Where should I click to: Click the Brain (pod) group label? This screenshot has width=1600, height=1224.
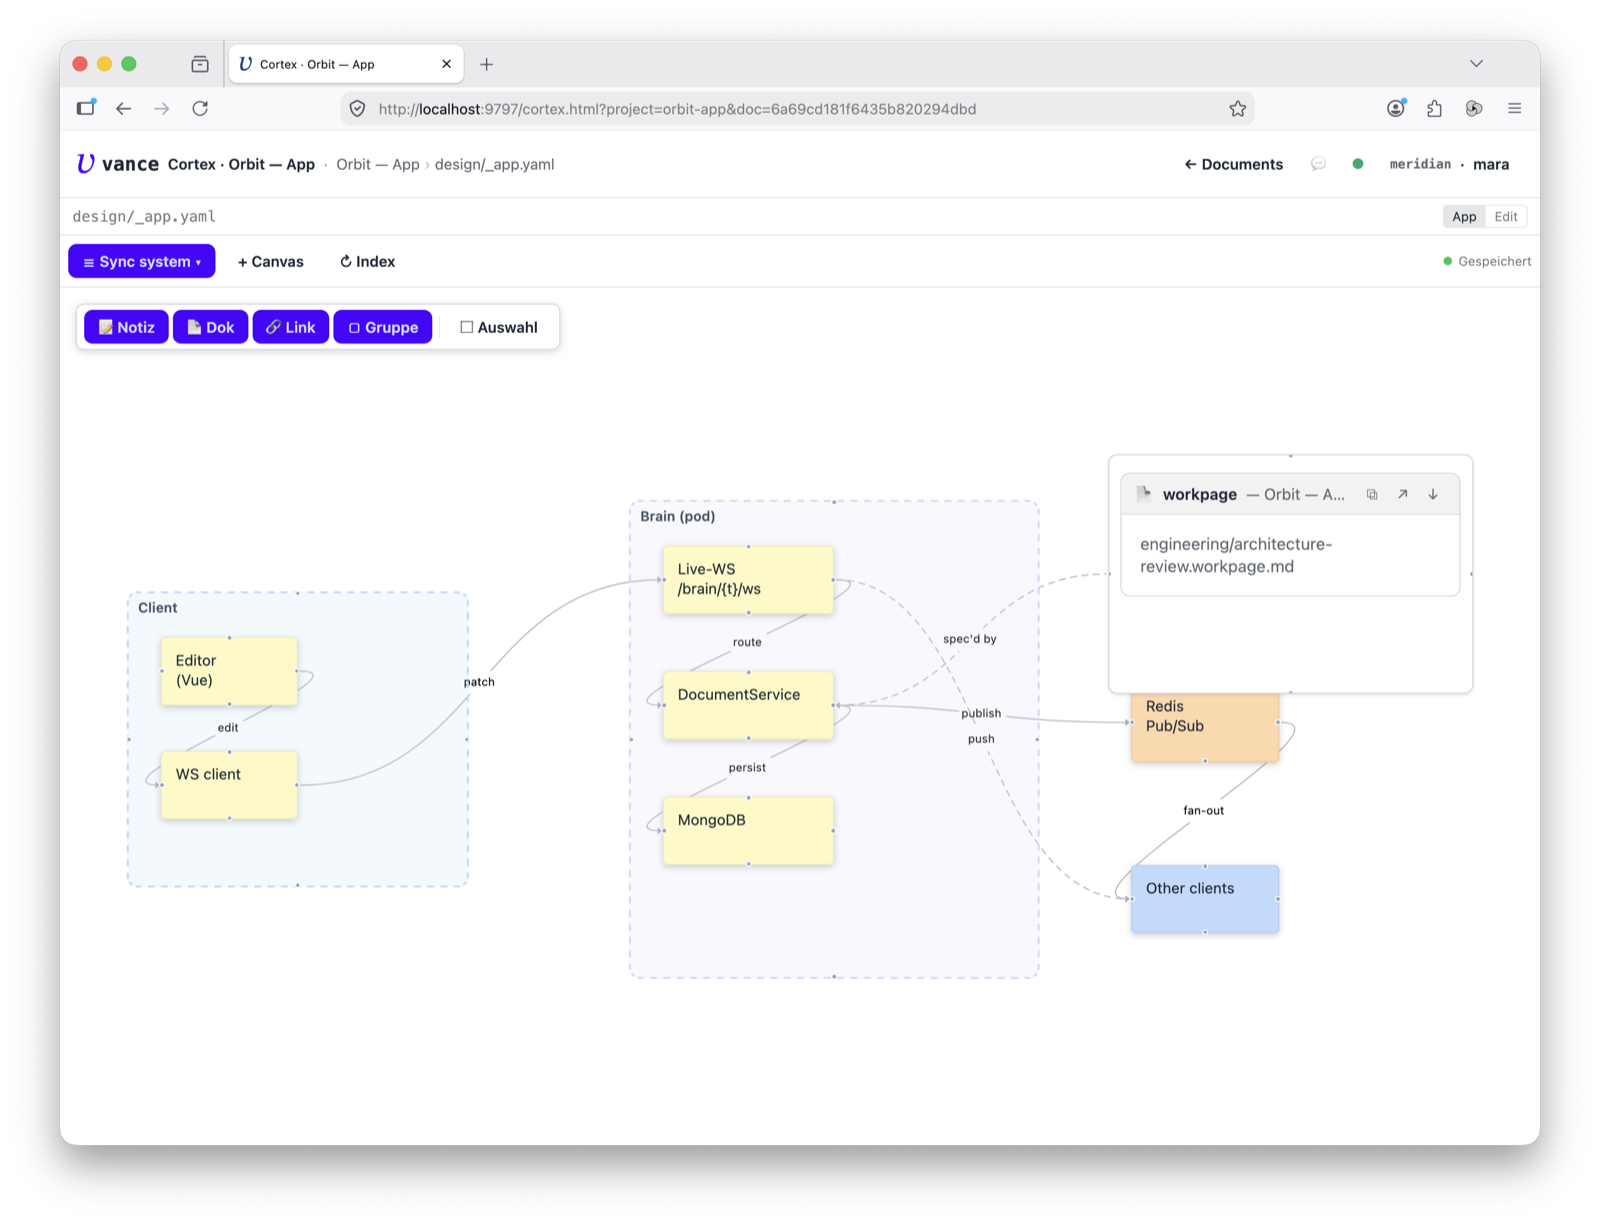click(677, 516)
